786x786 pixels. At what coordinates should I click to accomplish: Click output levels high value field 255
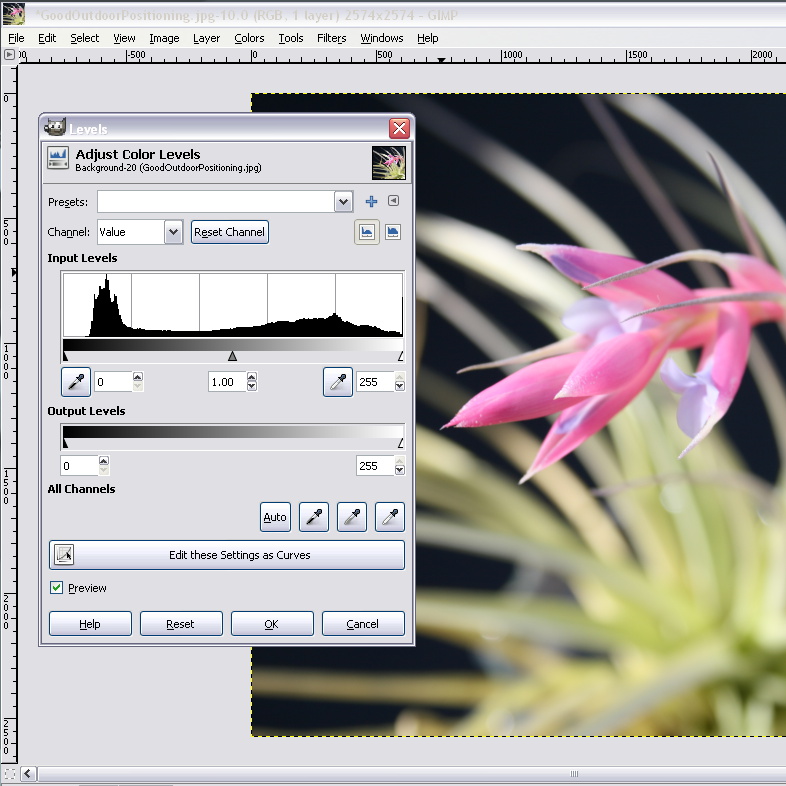pyautogui.click(x=375, y=466)
